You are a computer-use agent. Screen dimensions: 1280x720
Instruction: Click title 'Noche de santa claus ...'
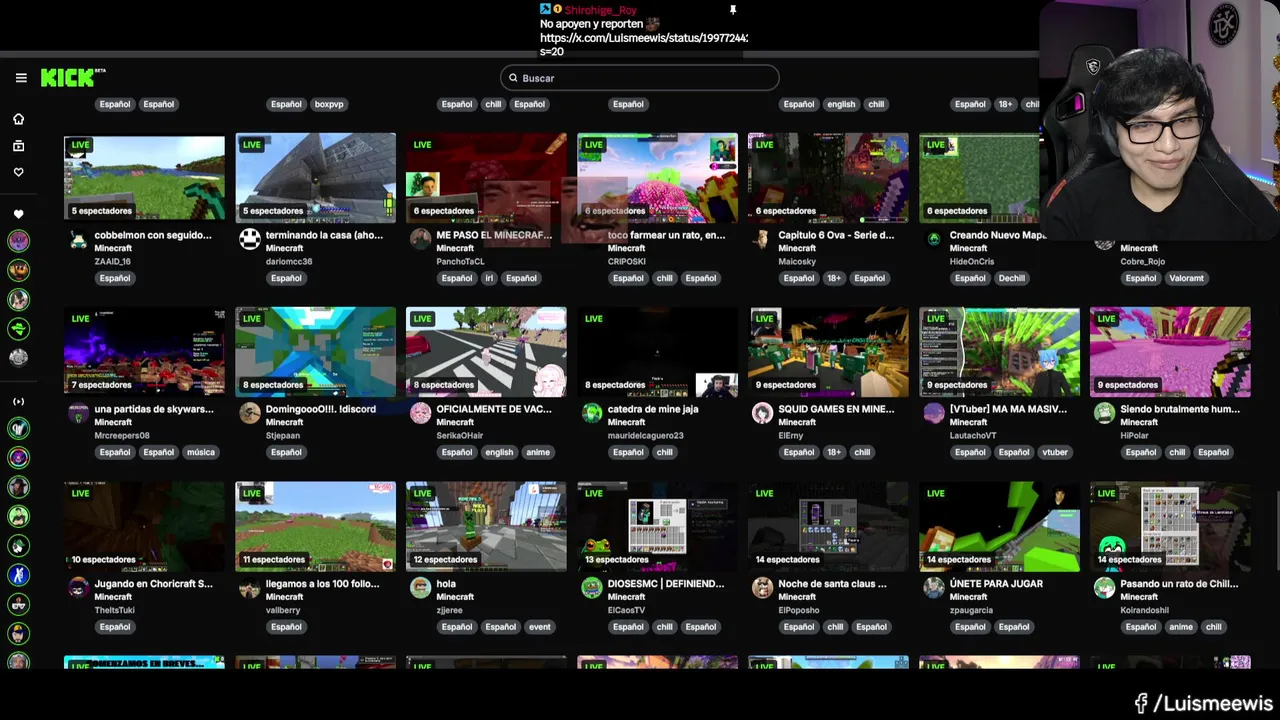pos(832,584)
